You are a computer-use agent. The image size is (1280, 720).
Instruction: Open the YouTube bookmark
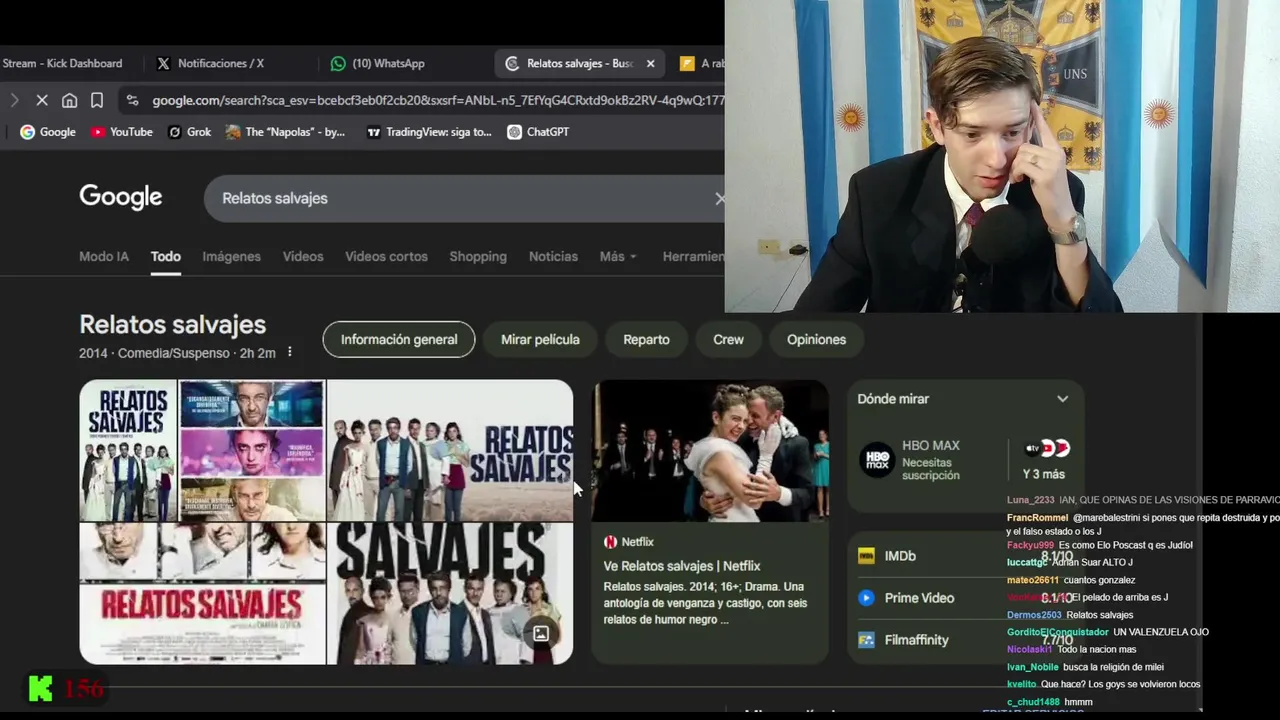[x=121, y=132]
